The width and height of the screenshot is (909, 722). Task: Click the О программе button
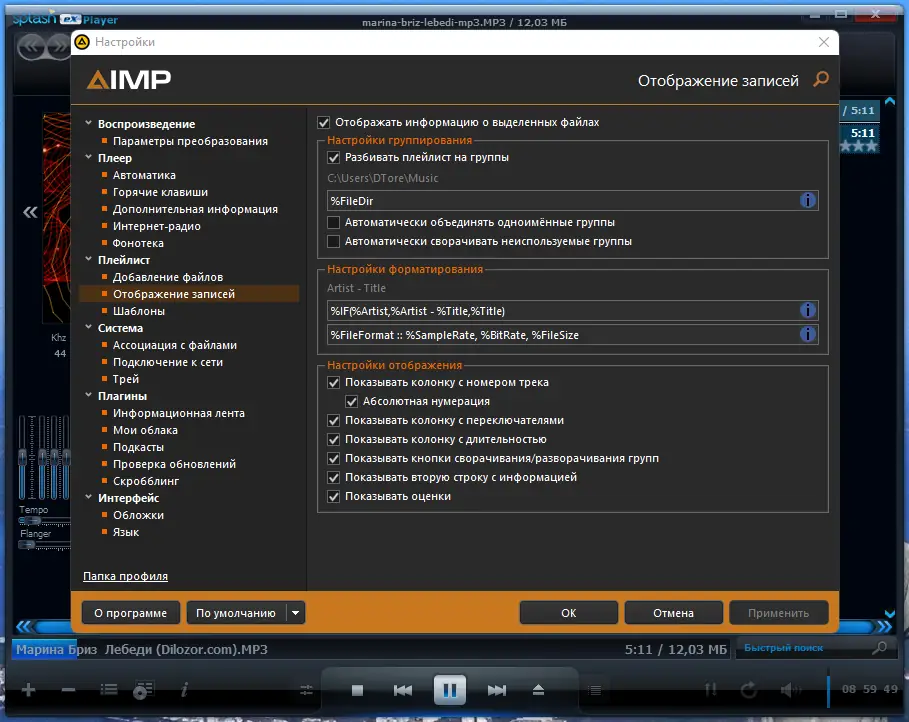[130, 613]
